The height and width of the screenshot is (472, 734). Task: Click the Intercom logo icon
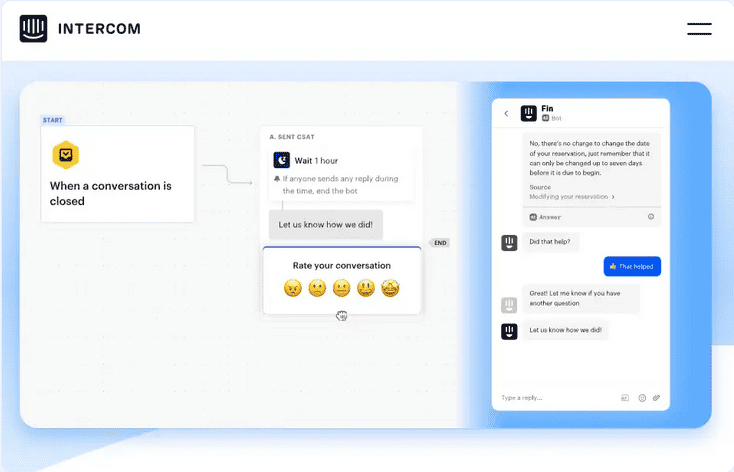pos(33,29)
